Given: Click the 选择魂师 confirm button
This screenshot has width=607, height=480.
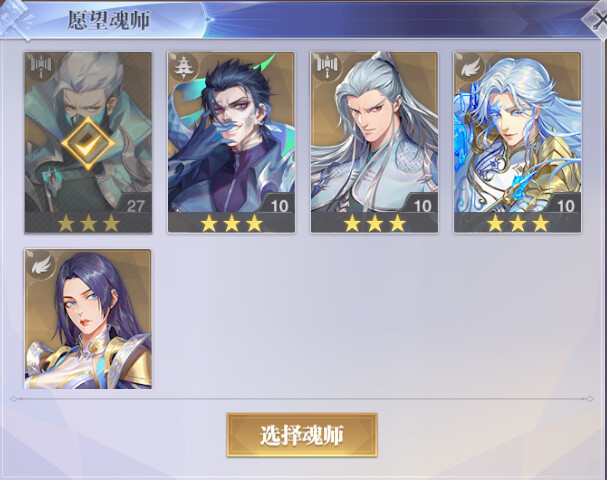Looking at the screenshot, I should pyautogui.click(x=302, y=435).
